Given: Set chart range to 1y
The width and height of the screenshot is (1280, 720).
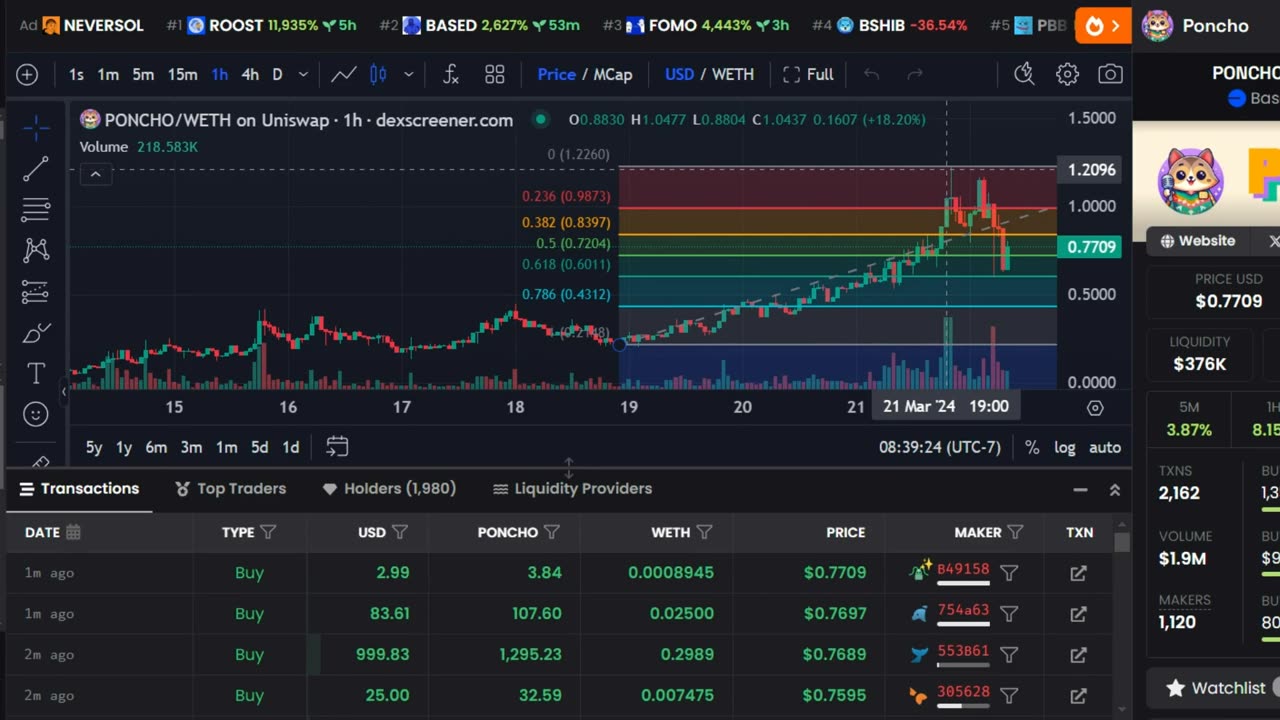Looking at the screenshot, I should [x=123, y=447].
